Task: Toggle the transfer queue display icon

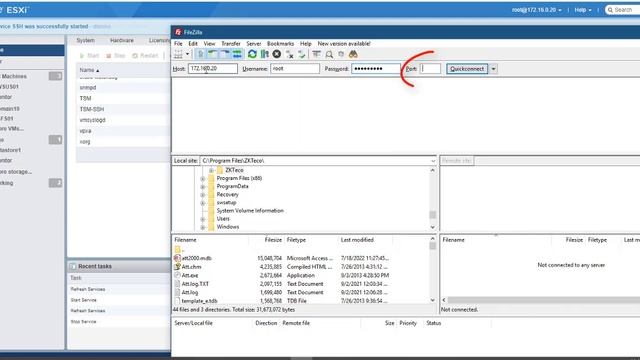Action: click(x=237, y=54)
